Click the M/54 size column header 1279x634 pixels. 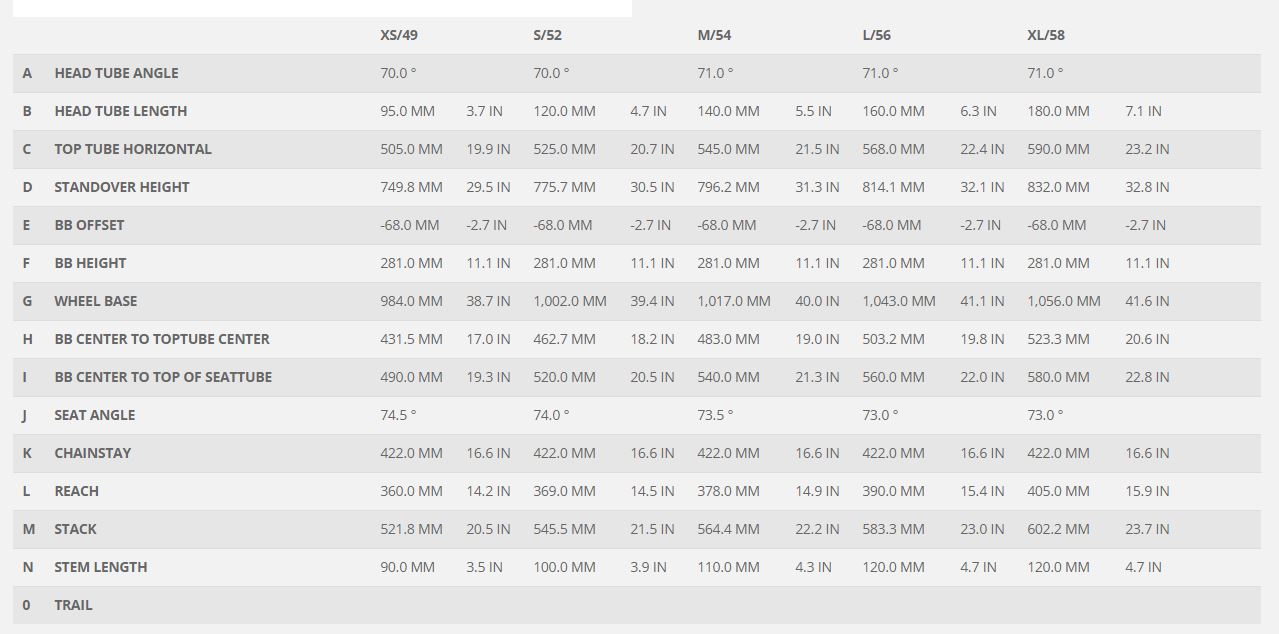(714, 35)
